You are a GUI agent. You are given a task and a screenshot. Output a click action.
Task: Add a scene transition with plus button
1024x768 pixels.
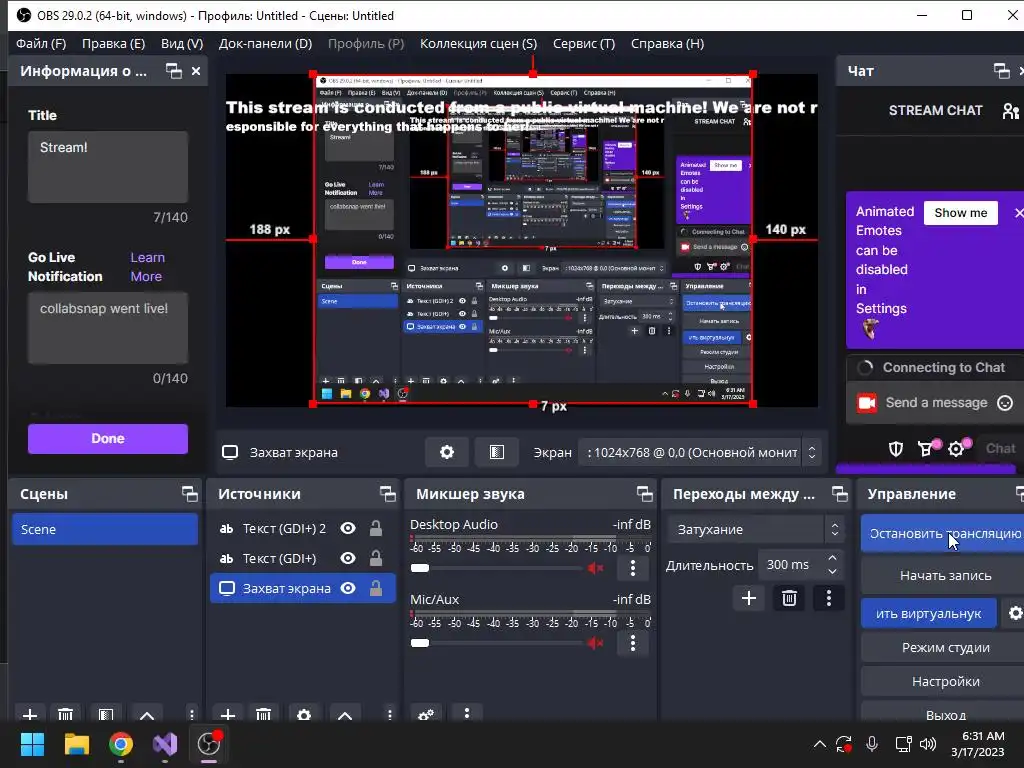[x=748, y=598]
